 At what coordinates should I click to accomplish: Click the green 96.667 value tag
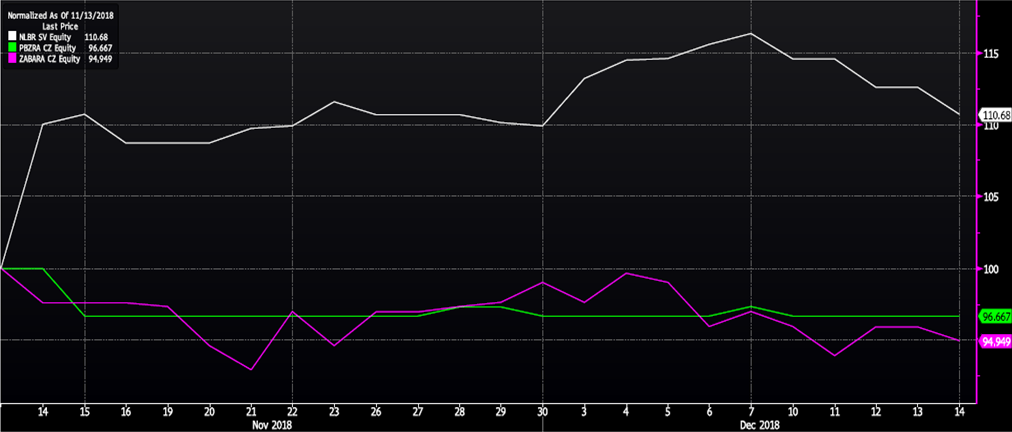point(994,316)
